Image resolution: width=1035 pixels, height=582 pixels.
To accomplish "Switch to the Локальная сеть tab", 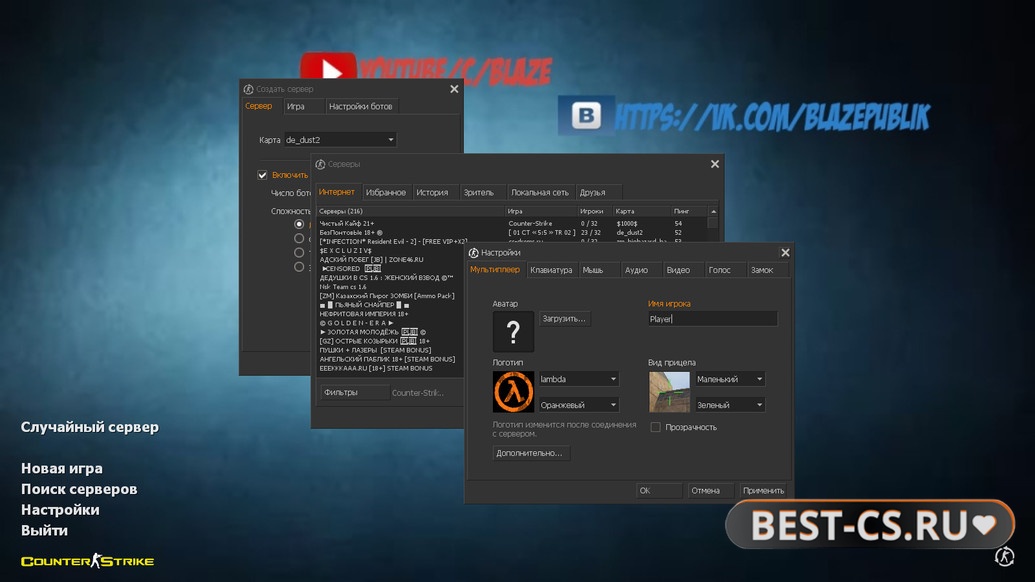I will pyautogui.click(x=539, y=193).
